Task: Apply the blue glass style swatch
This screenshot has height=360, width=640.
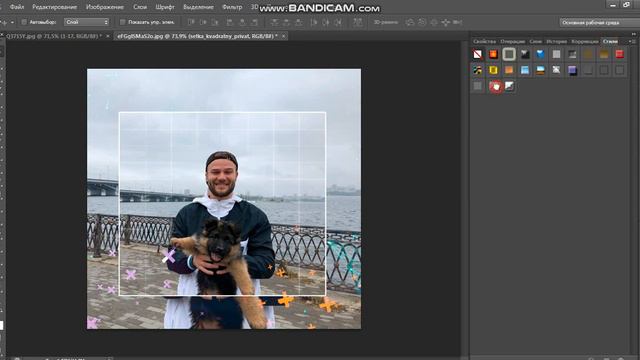Action: [540, 54]
